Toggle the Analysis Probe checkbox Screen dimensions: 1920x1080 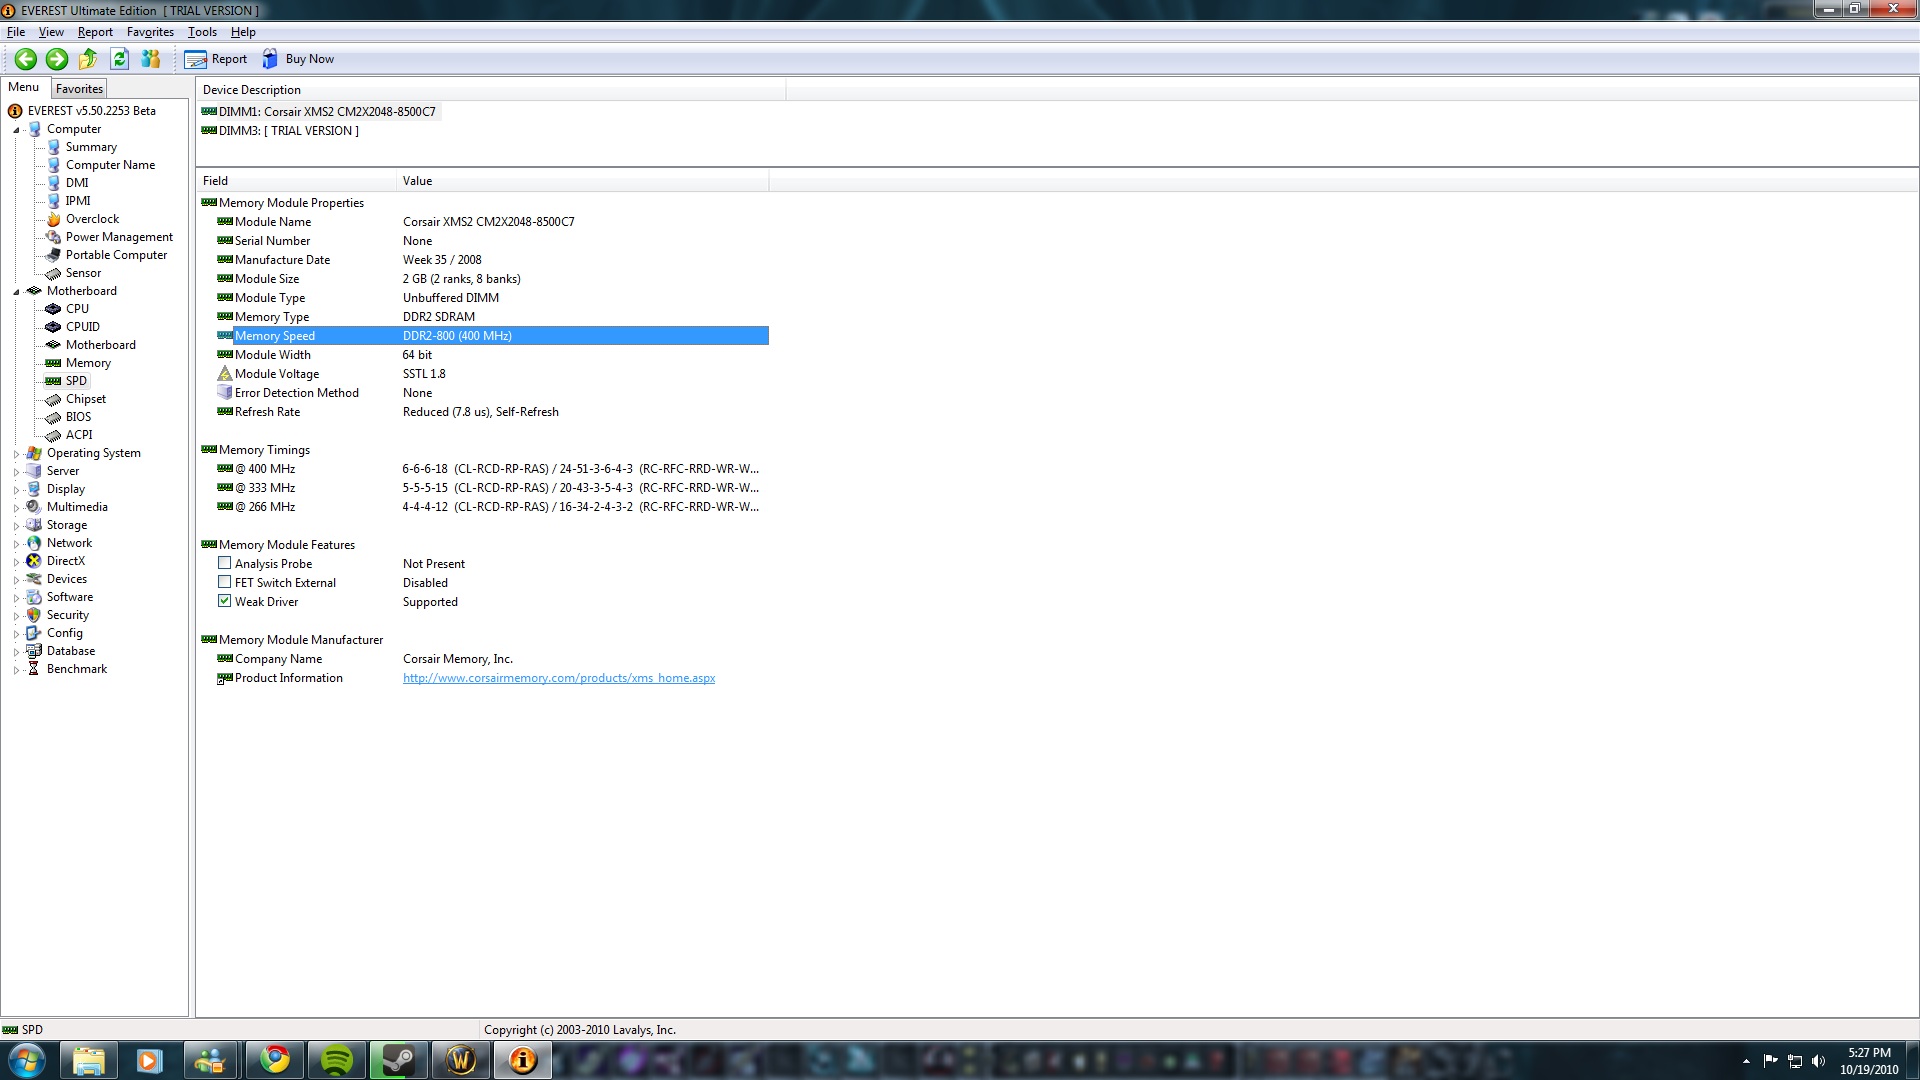tap(225, 564)
